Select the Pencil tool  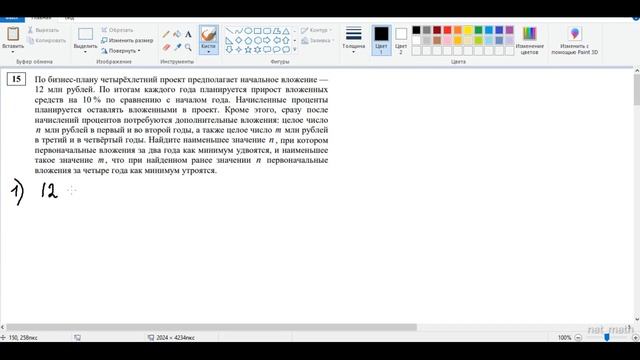166,34
